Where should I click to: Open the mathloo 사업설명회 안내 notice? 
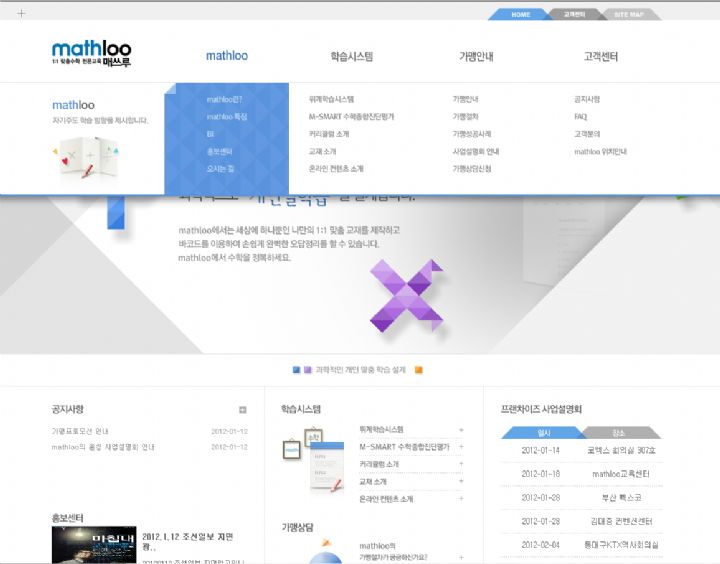coord(103,447)
